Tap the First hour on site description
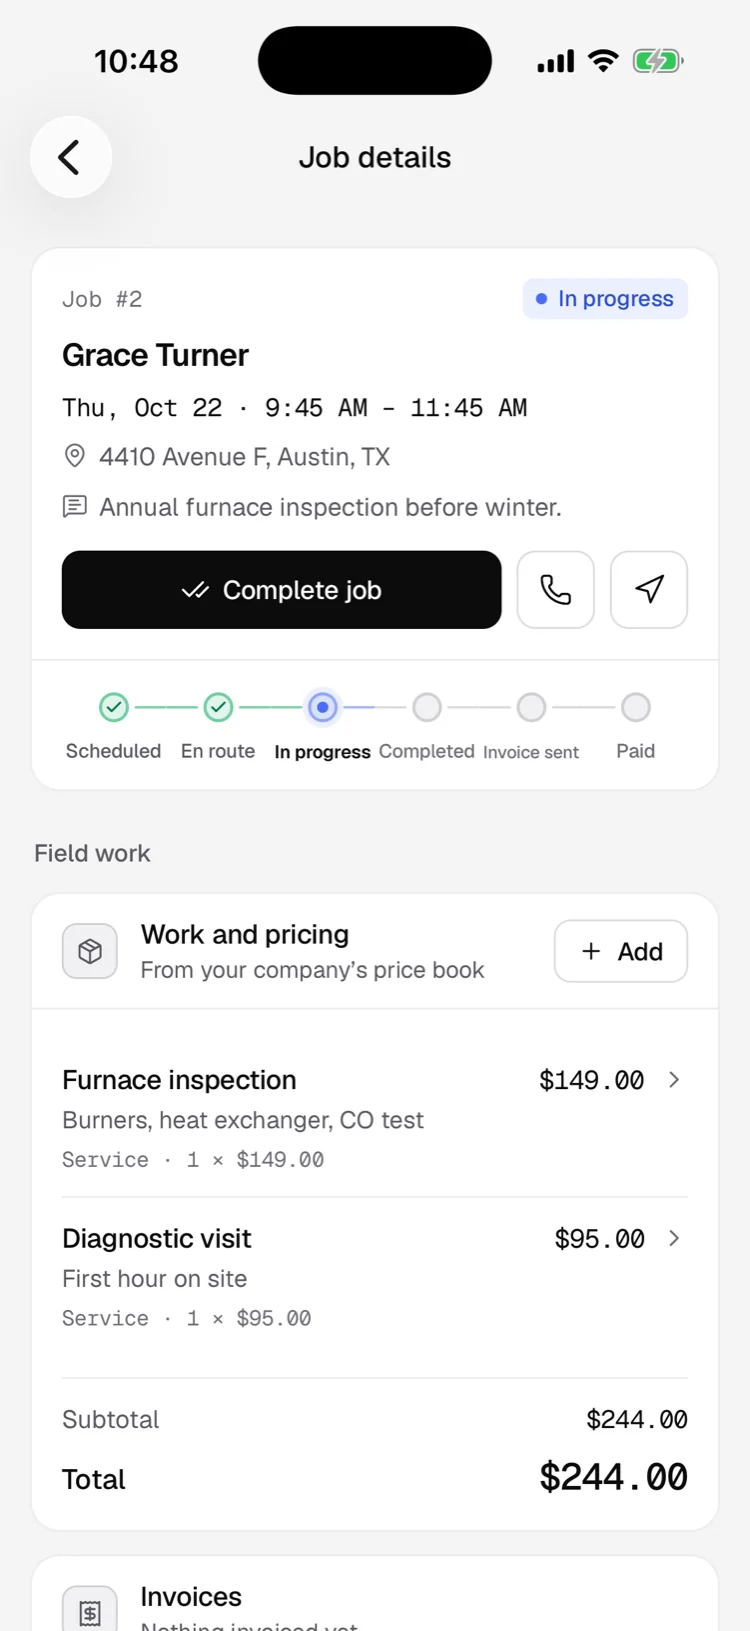This screenshot has height=1631, width=750. pyautogui.click(x=154, y=1279)
